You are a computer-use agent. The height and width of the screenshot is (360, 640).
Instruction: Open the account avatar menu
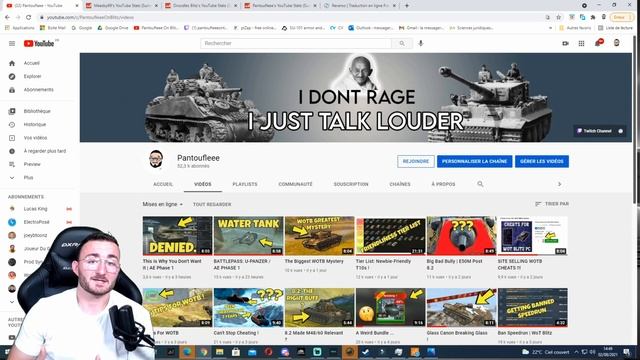[616, 43]
